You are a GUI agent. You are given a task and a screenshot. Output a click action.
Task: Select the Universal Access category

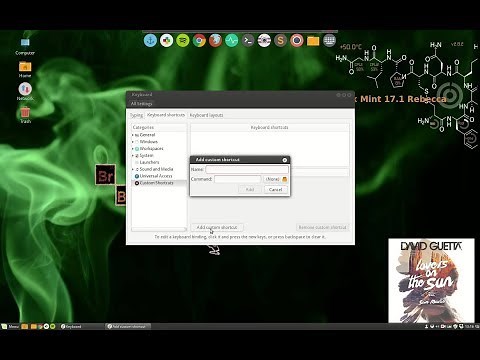pos(156,176)
